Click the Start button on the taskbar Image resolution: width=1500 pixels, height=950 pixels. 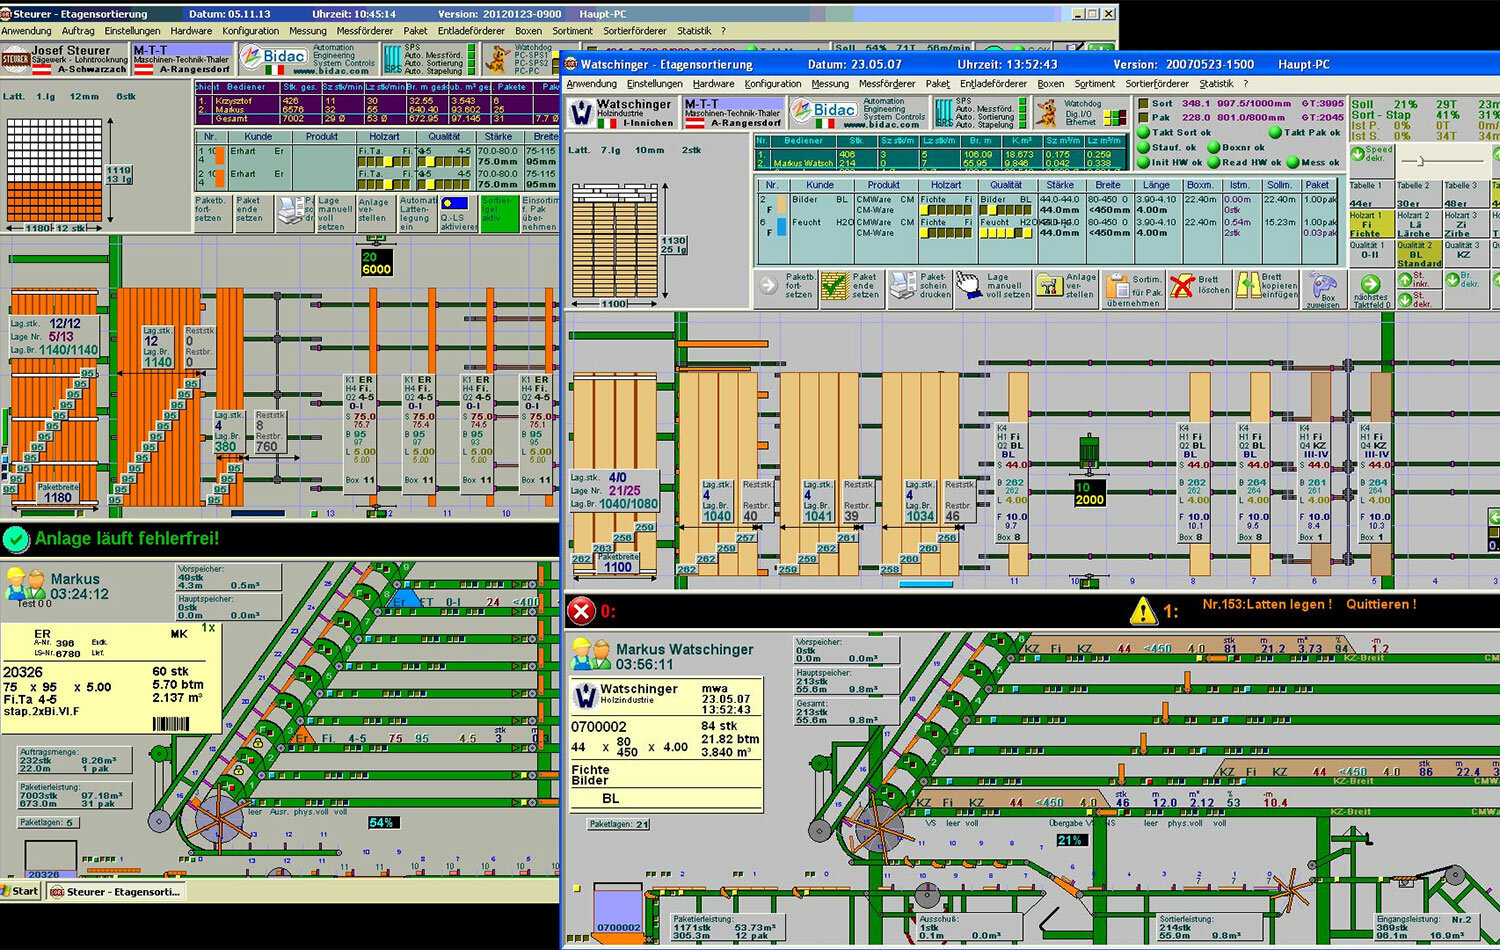point(20,890)
